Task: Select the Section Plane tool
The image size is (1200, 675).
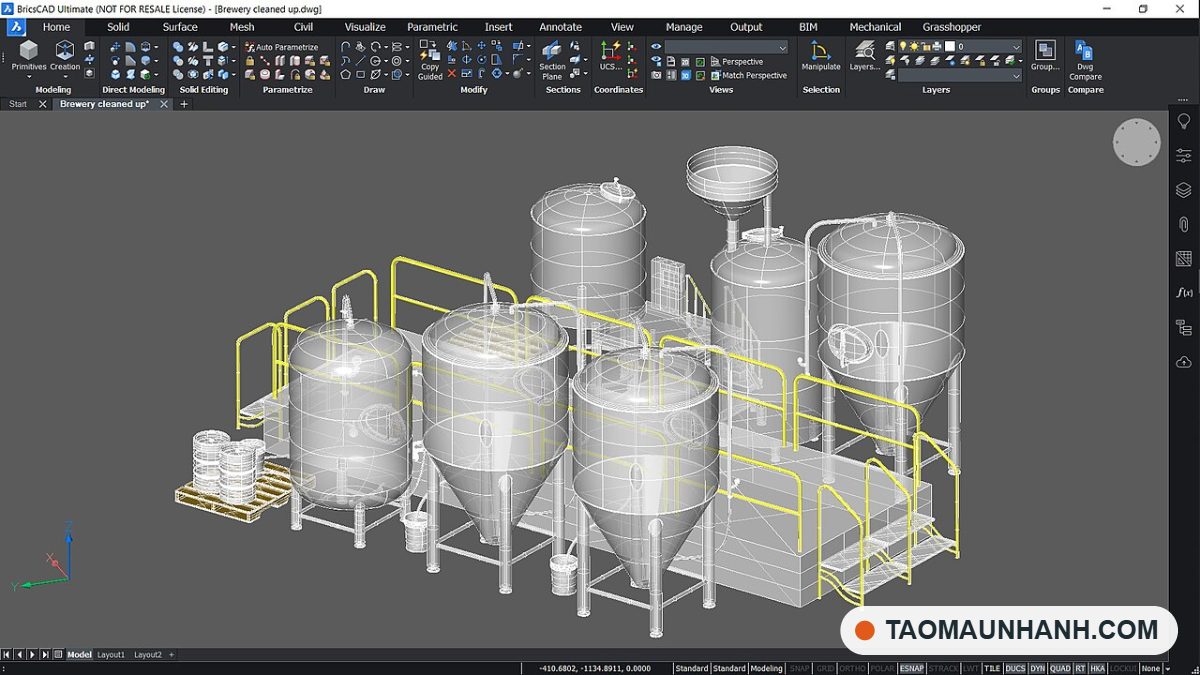Action: (x=552, y=60)
